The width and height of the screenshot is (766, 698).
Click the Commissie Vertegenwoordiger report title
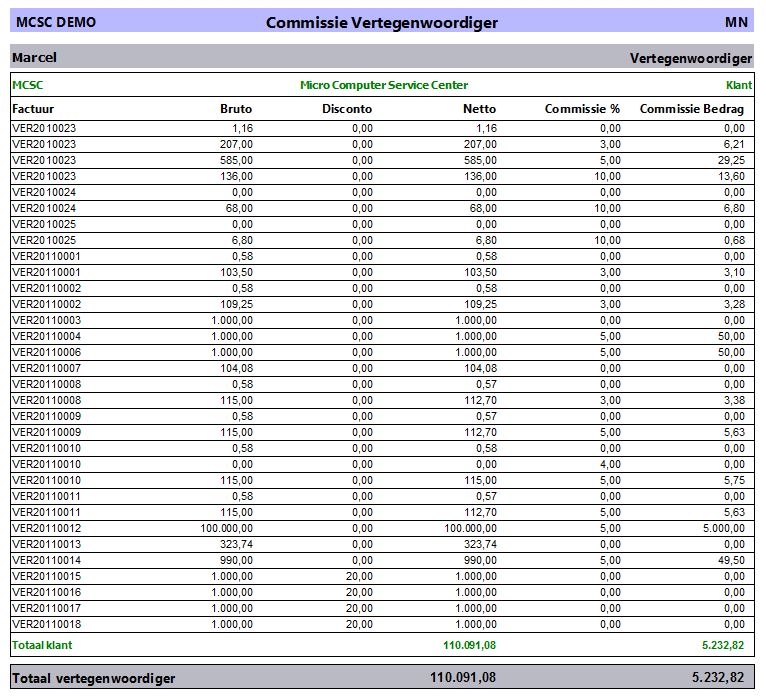(x=382, y=22)
